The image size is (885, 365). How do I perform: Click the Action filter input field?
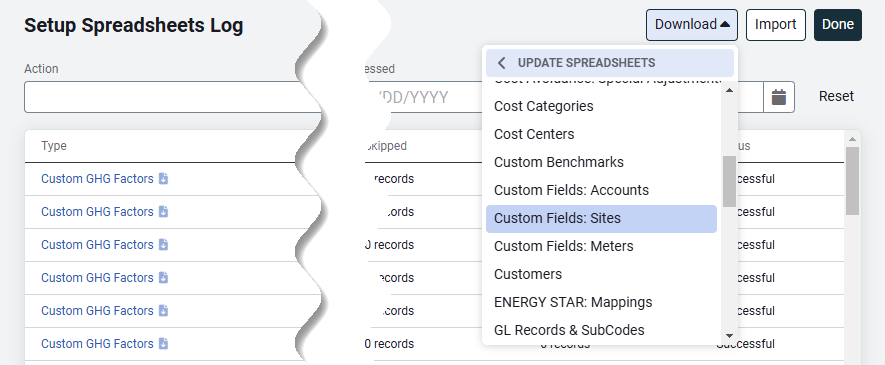(172, 97)
